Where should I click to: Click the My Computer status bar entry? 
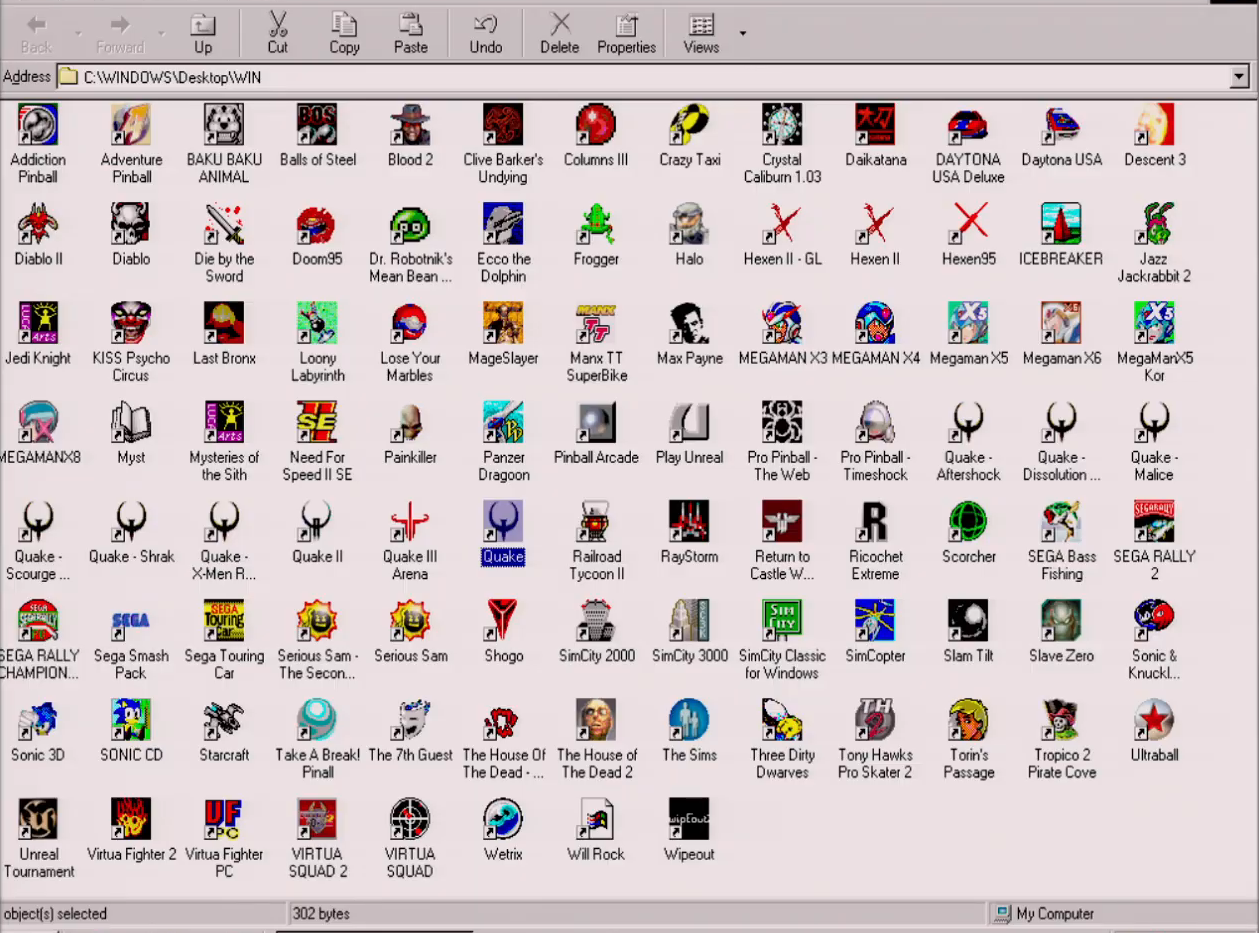[1044, 914]
